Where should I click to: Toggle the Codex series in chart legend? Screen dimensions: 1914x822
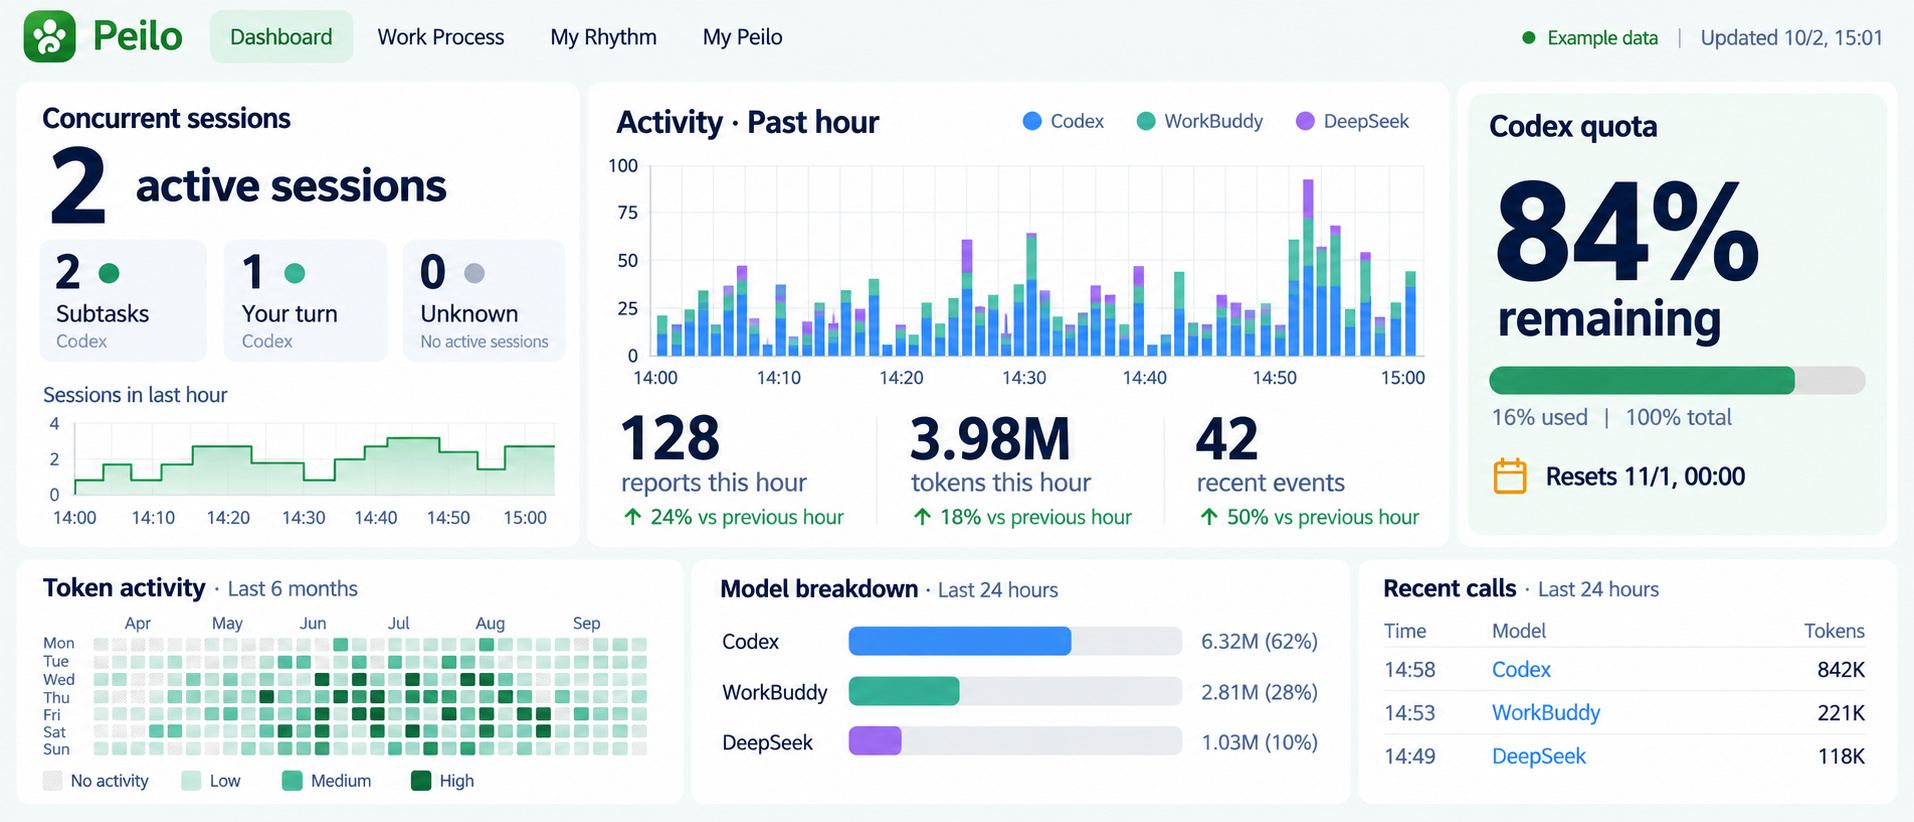tap(1063, 121)
